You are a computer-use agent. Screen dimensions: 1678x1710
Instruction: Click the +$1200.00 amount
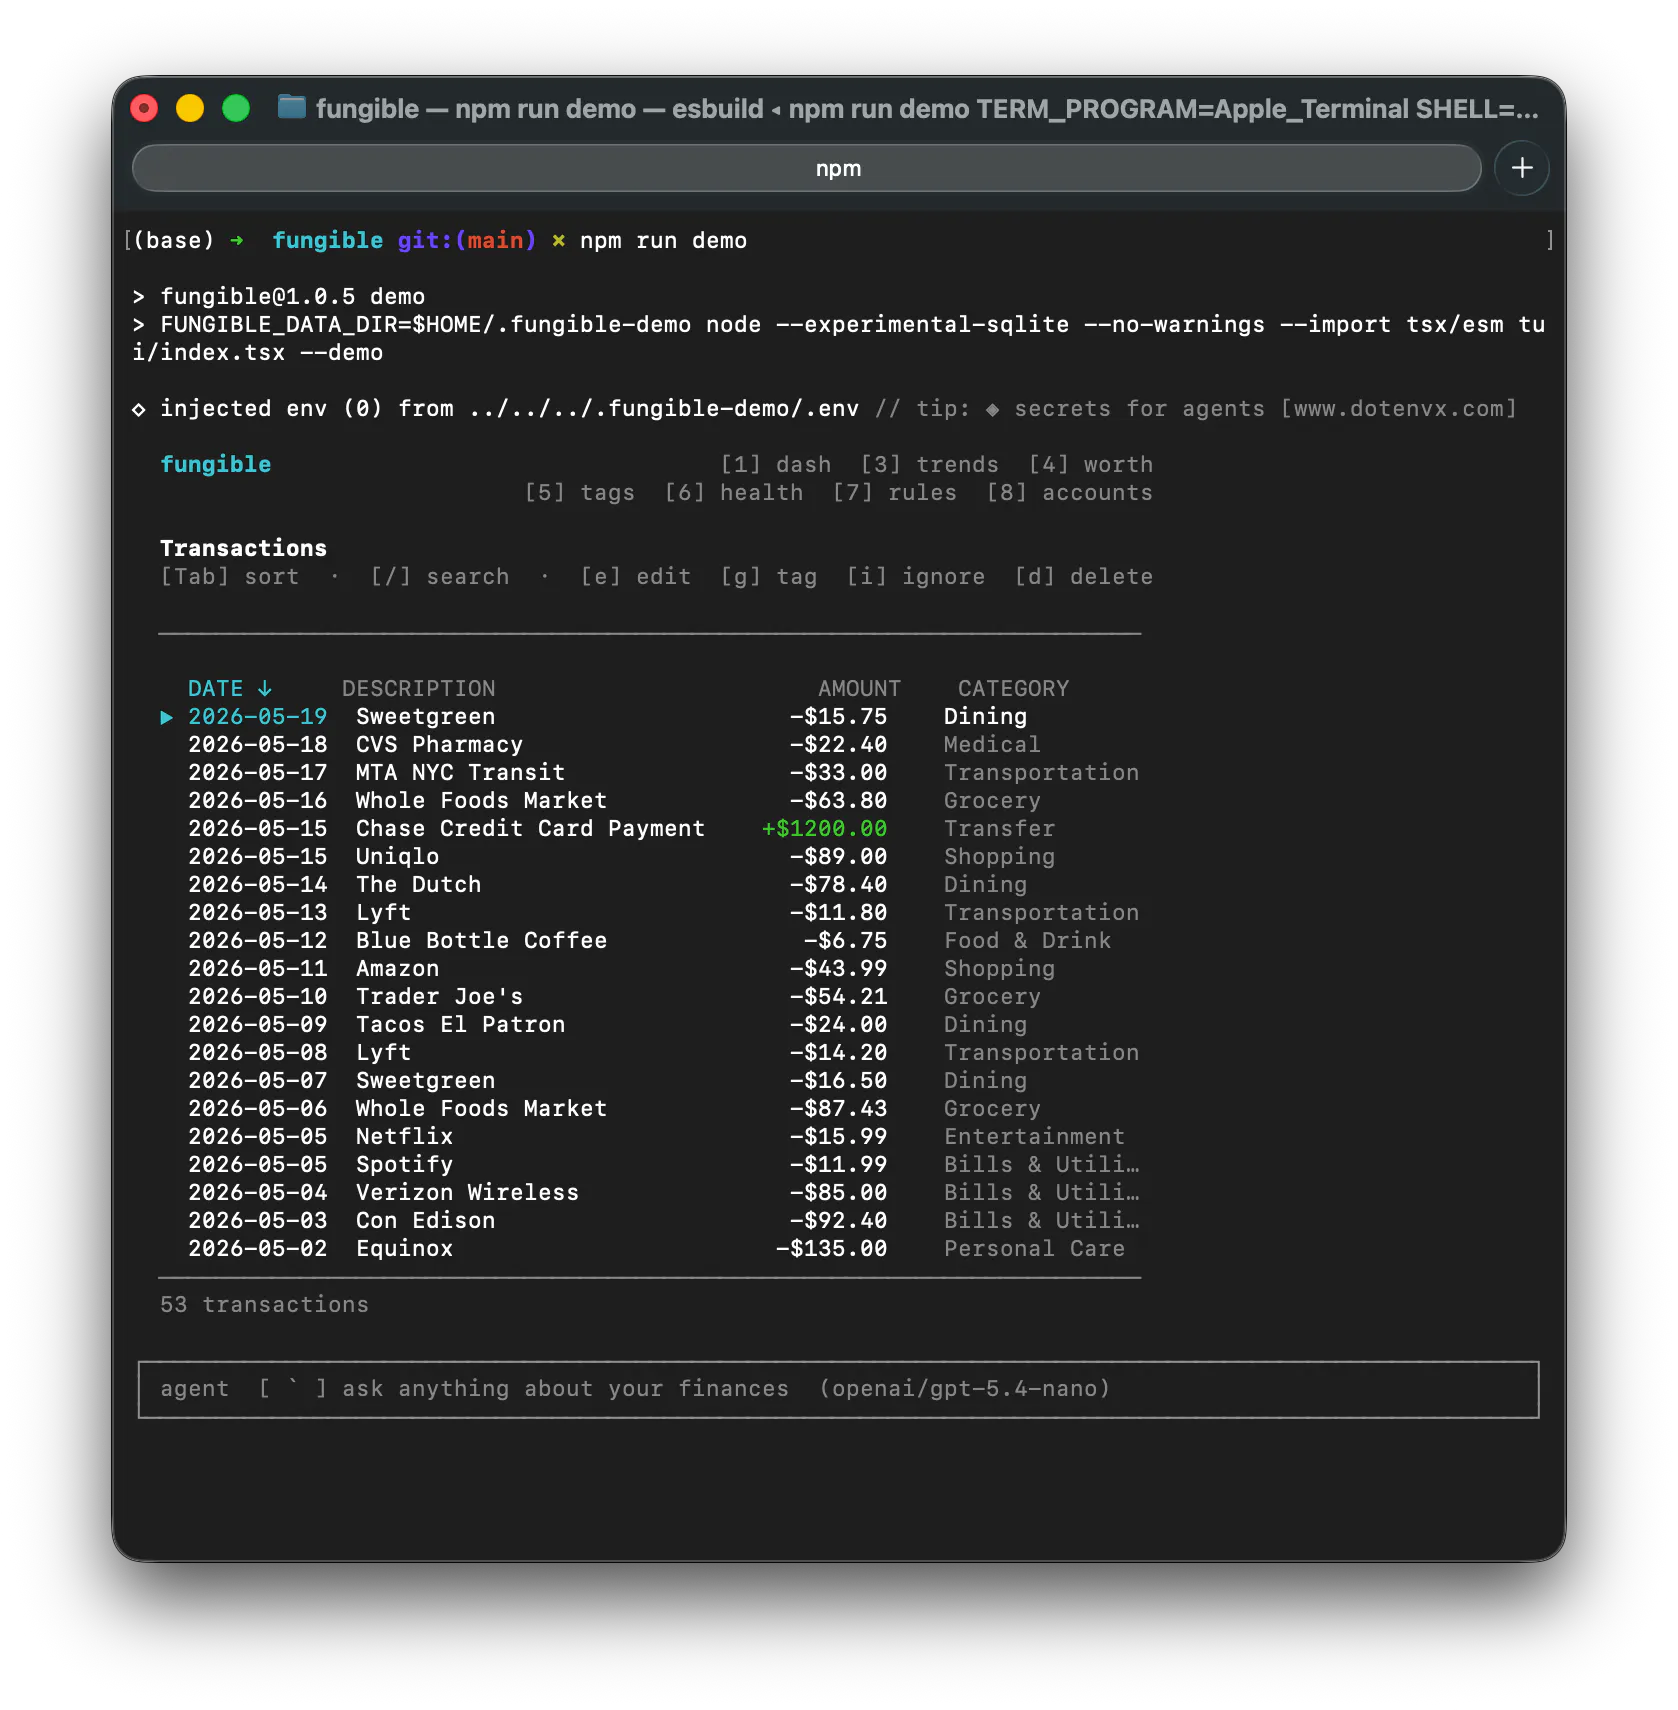point(825,829)
